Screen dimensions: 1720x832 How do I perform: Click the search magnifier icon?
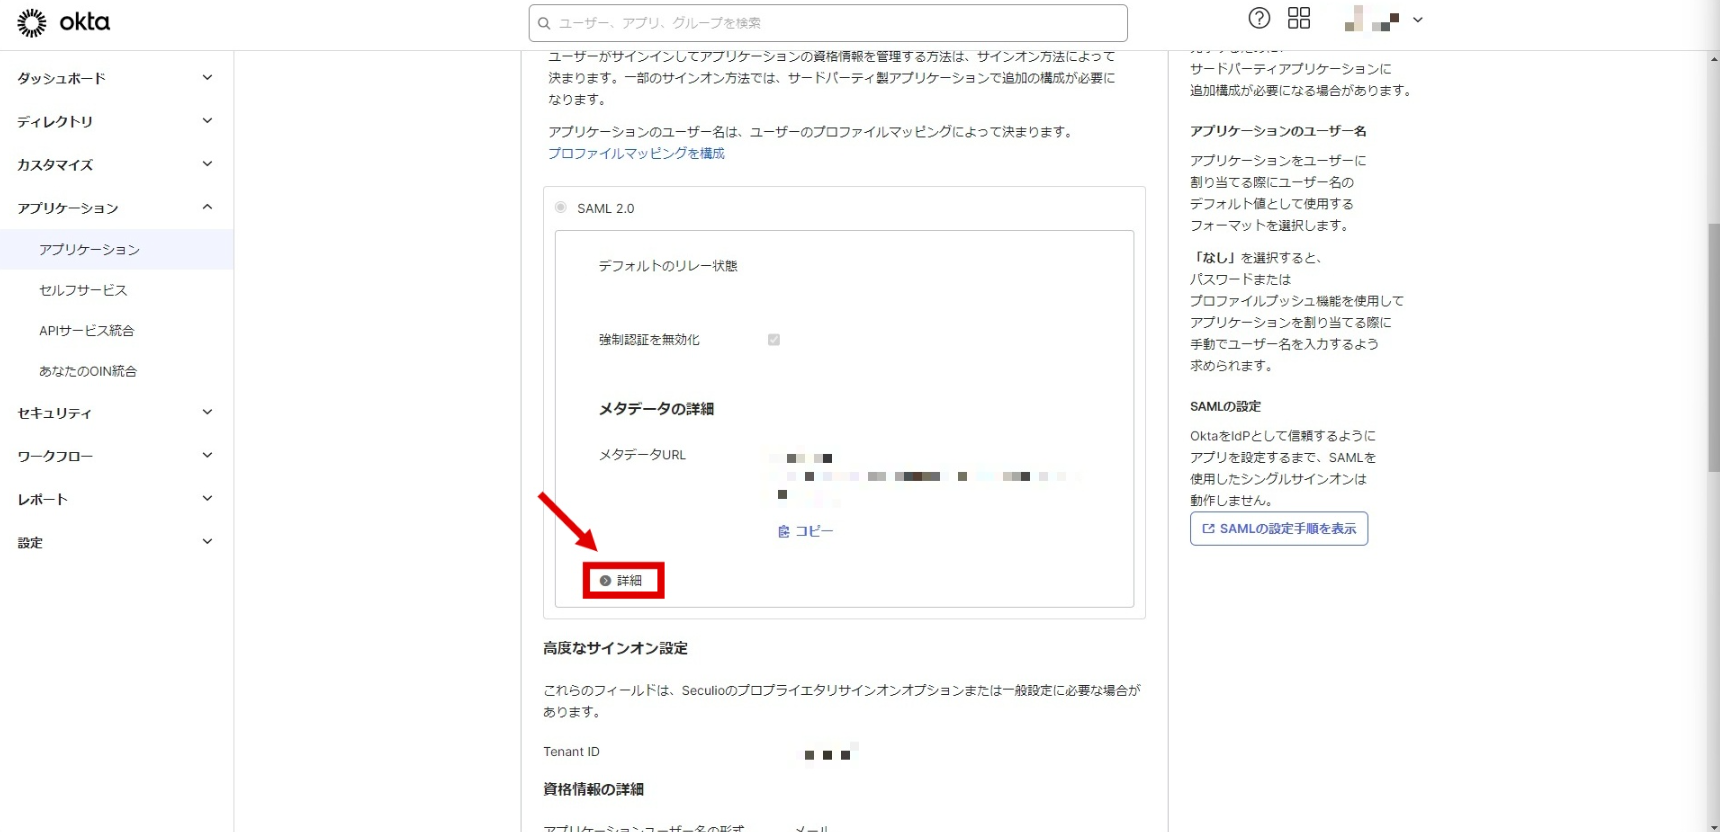tap(544, 23)
